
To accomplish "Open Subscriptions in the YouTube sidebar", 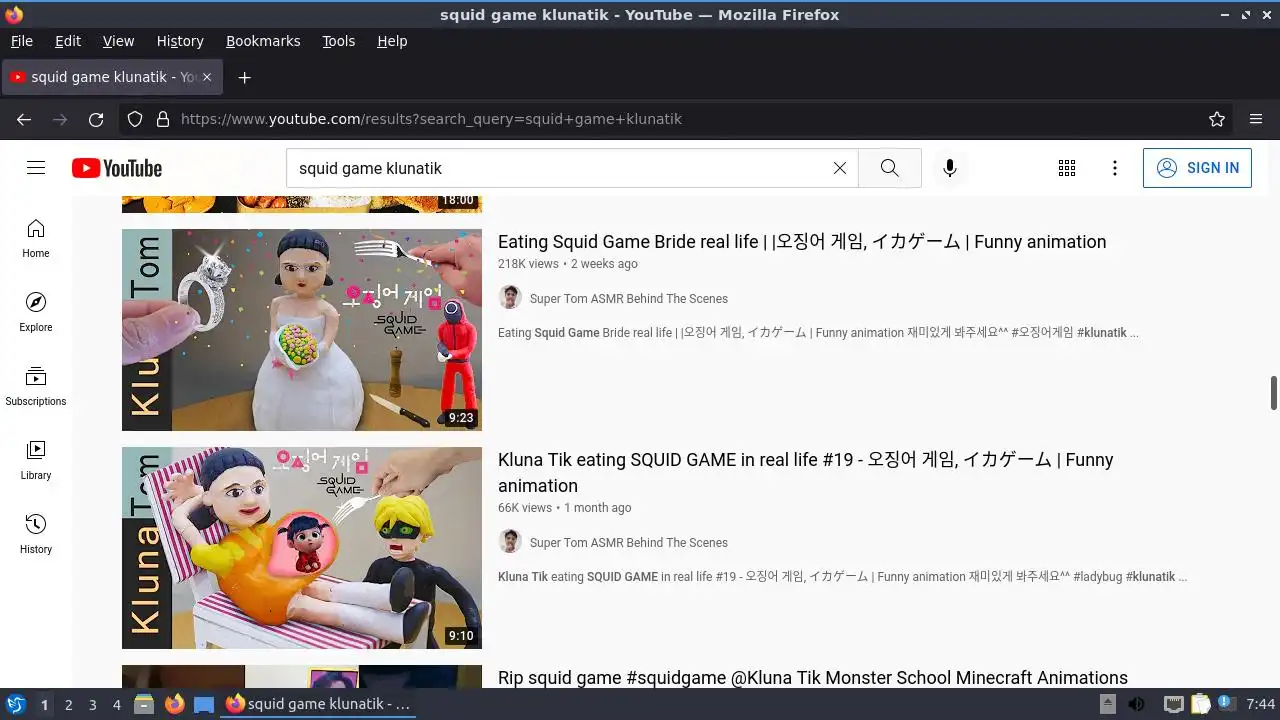I will (x=36, y=387).
